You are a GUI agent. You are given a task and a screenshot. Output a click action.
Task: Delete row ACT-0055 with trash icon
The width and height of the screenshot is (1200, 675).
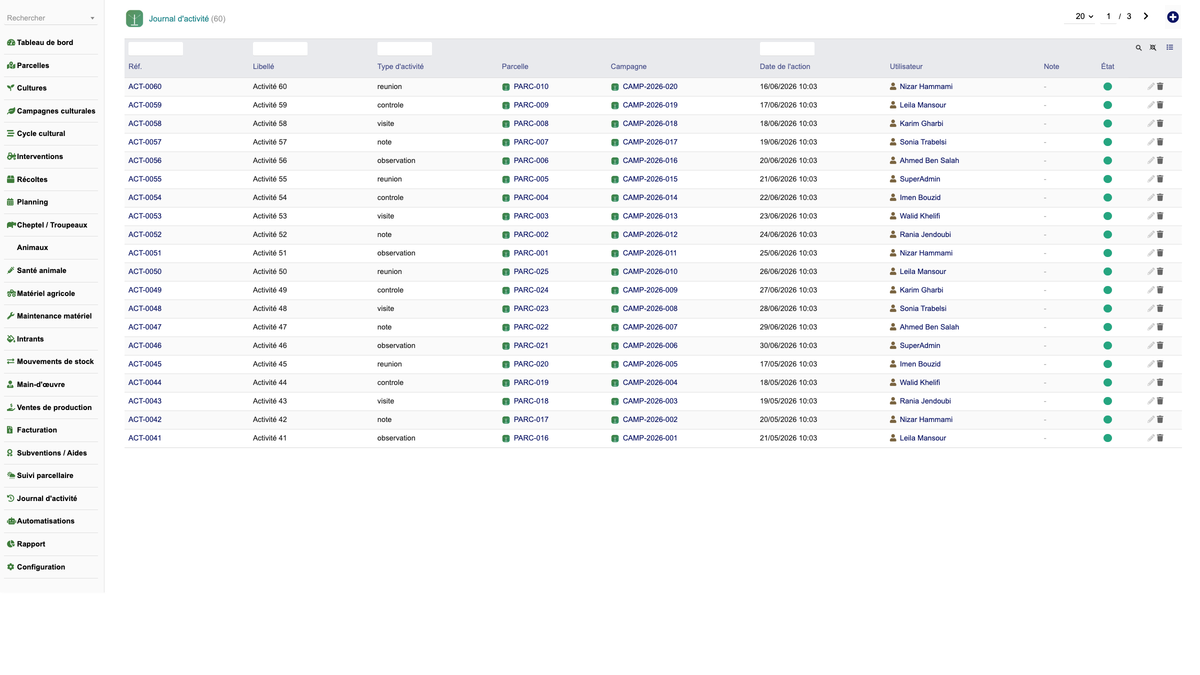coord(1160,179)
